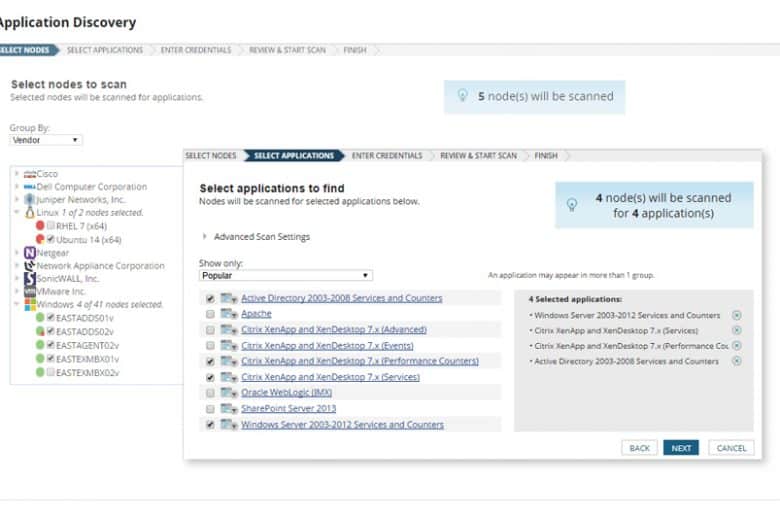The width and height of the screenshot is (780, 516).
Task: Click the Windows logo icon in node tree
Action: pyautogui.click(x=30, y=305)
